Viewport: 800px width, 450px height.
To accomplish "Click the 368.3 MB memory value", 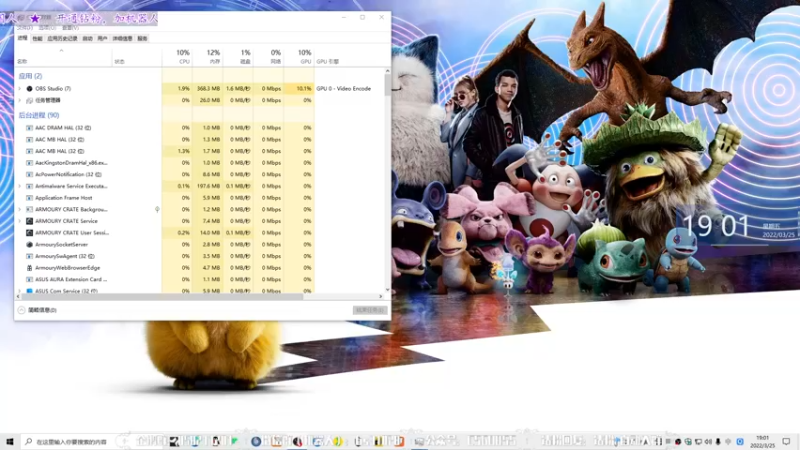I will coord(208,89).
